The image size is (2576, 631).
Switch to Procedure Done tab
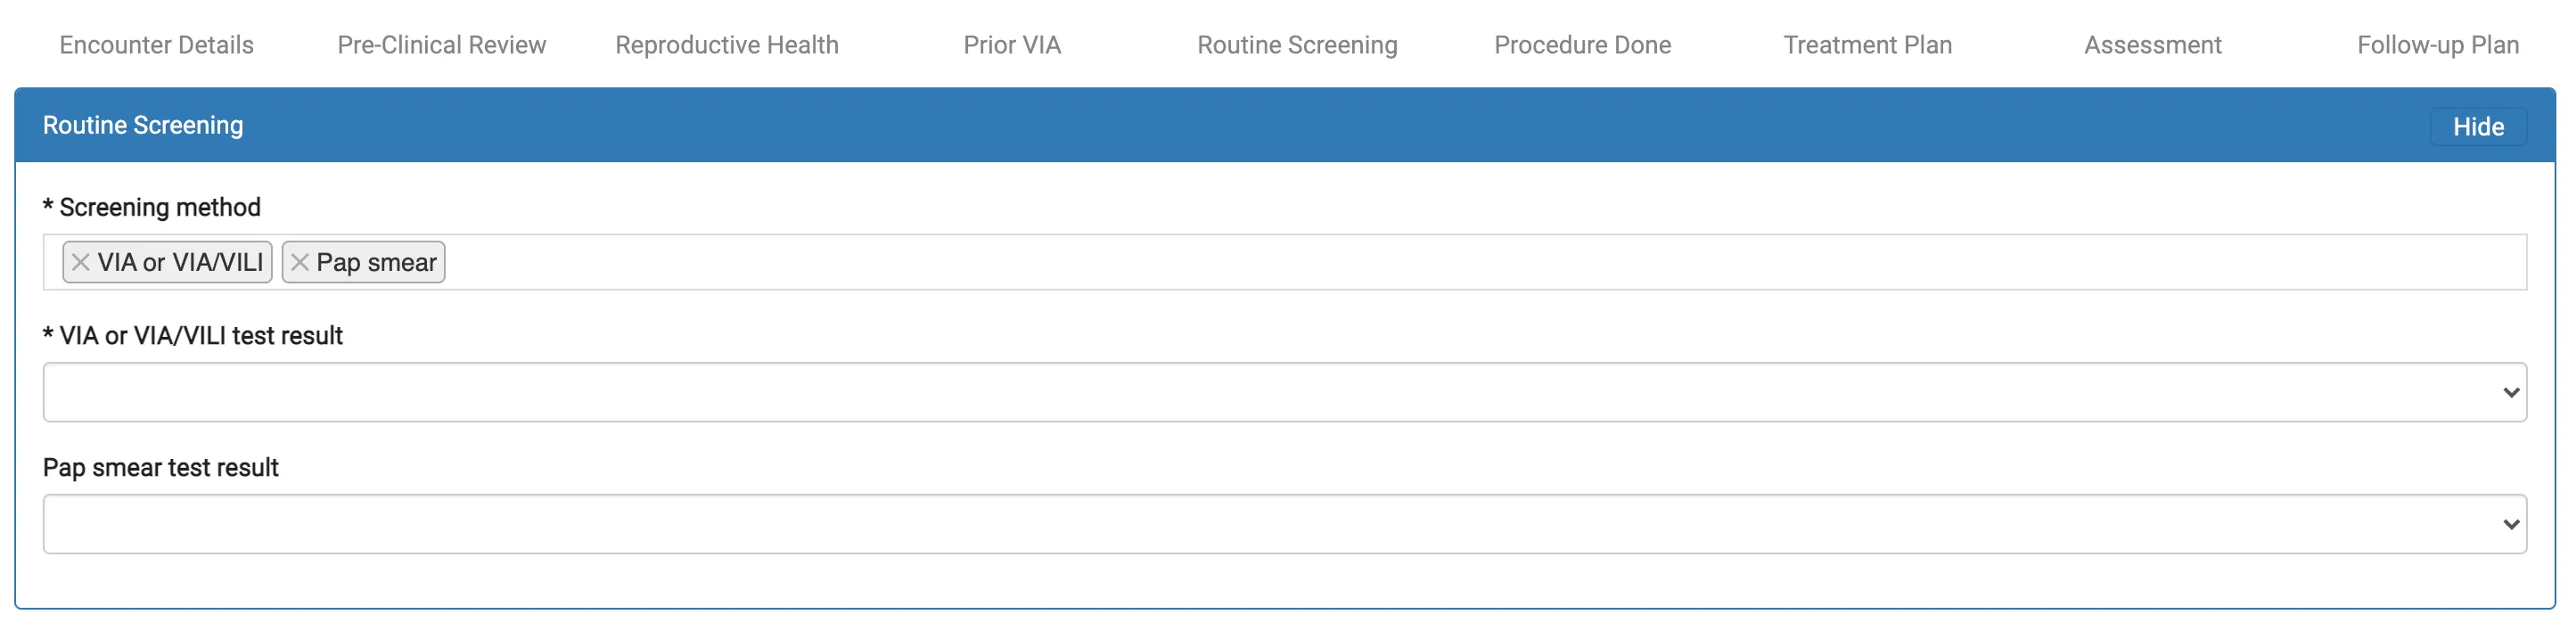pos(1582,45)
